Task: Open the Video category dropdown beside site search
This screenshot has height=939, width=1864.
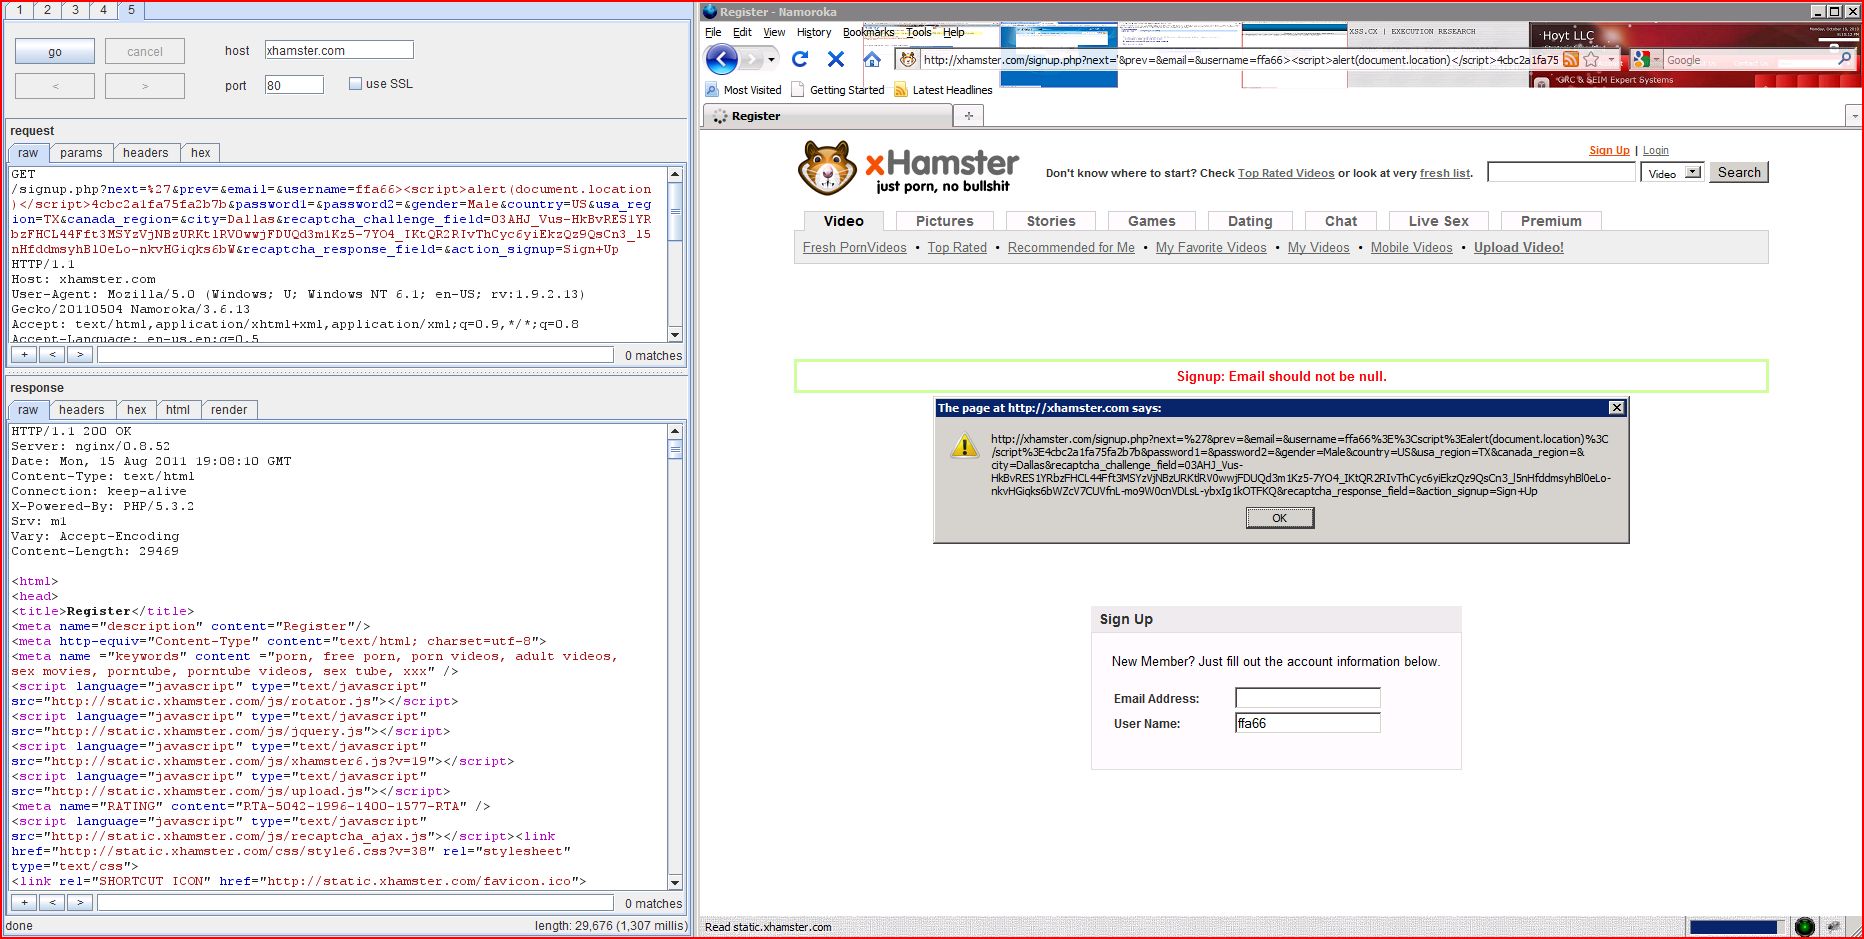Action: 1672,173
